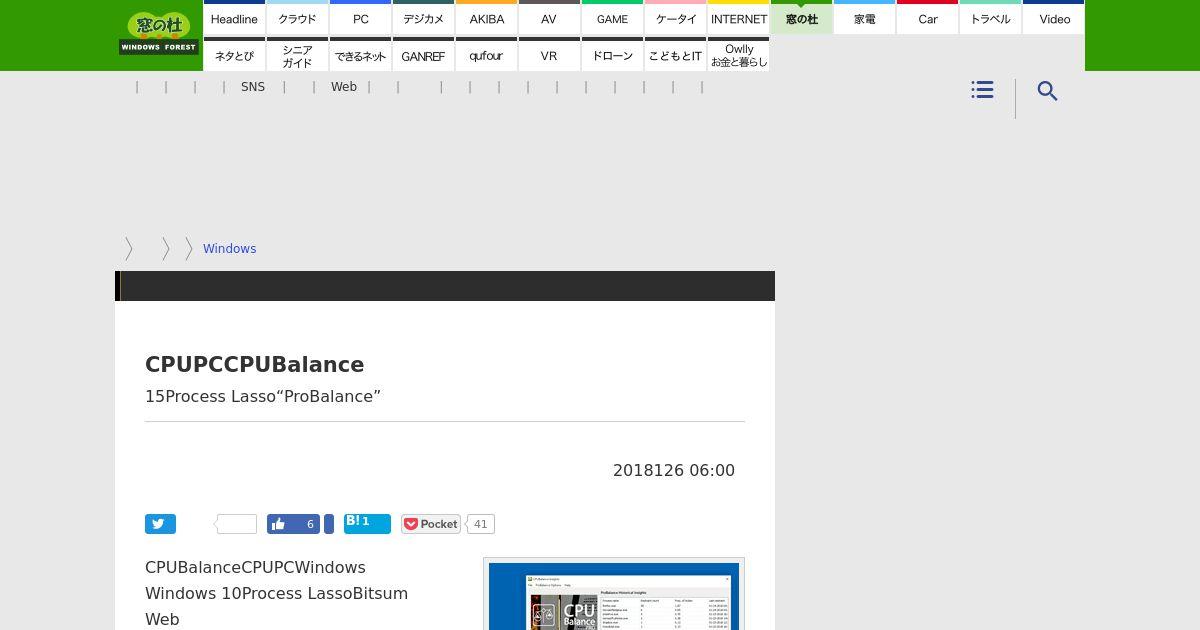Image resolution: width=1200 pixels, height=630 pixels.
Task: Open the CPUBalance screenshot thumbnail
Action: click(x=614, y=594)
